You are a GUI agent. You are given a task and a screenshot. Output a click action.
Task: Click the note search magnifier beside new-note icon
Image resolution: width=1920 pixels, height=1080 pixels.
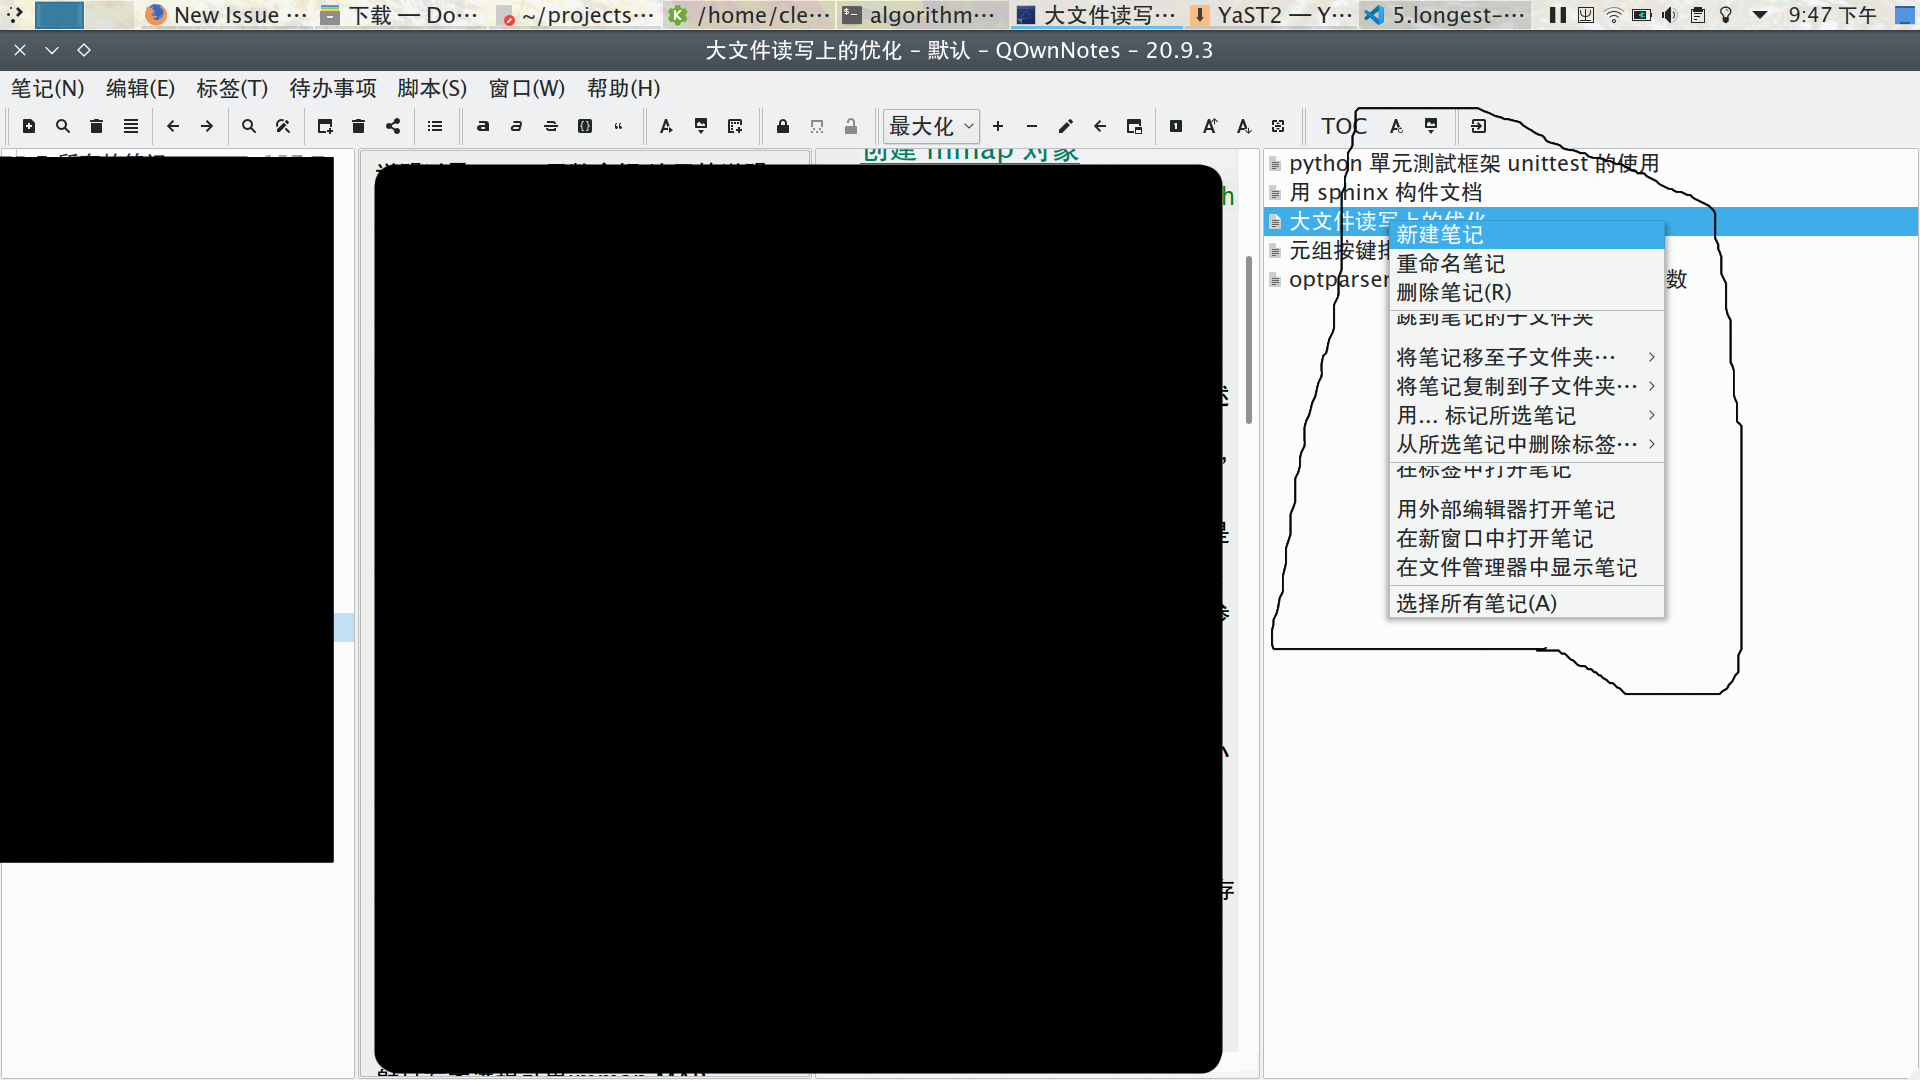tap(63, 126)
